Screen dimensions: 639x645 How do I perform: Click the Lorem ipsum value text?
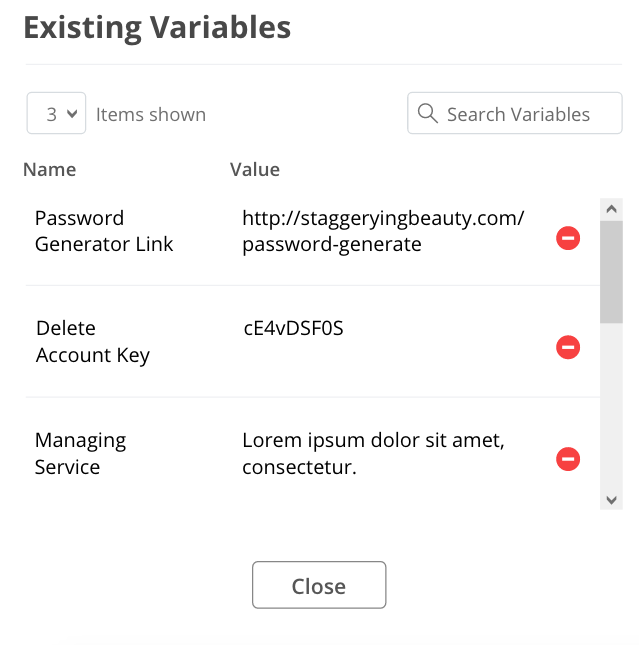pos(373,453)
